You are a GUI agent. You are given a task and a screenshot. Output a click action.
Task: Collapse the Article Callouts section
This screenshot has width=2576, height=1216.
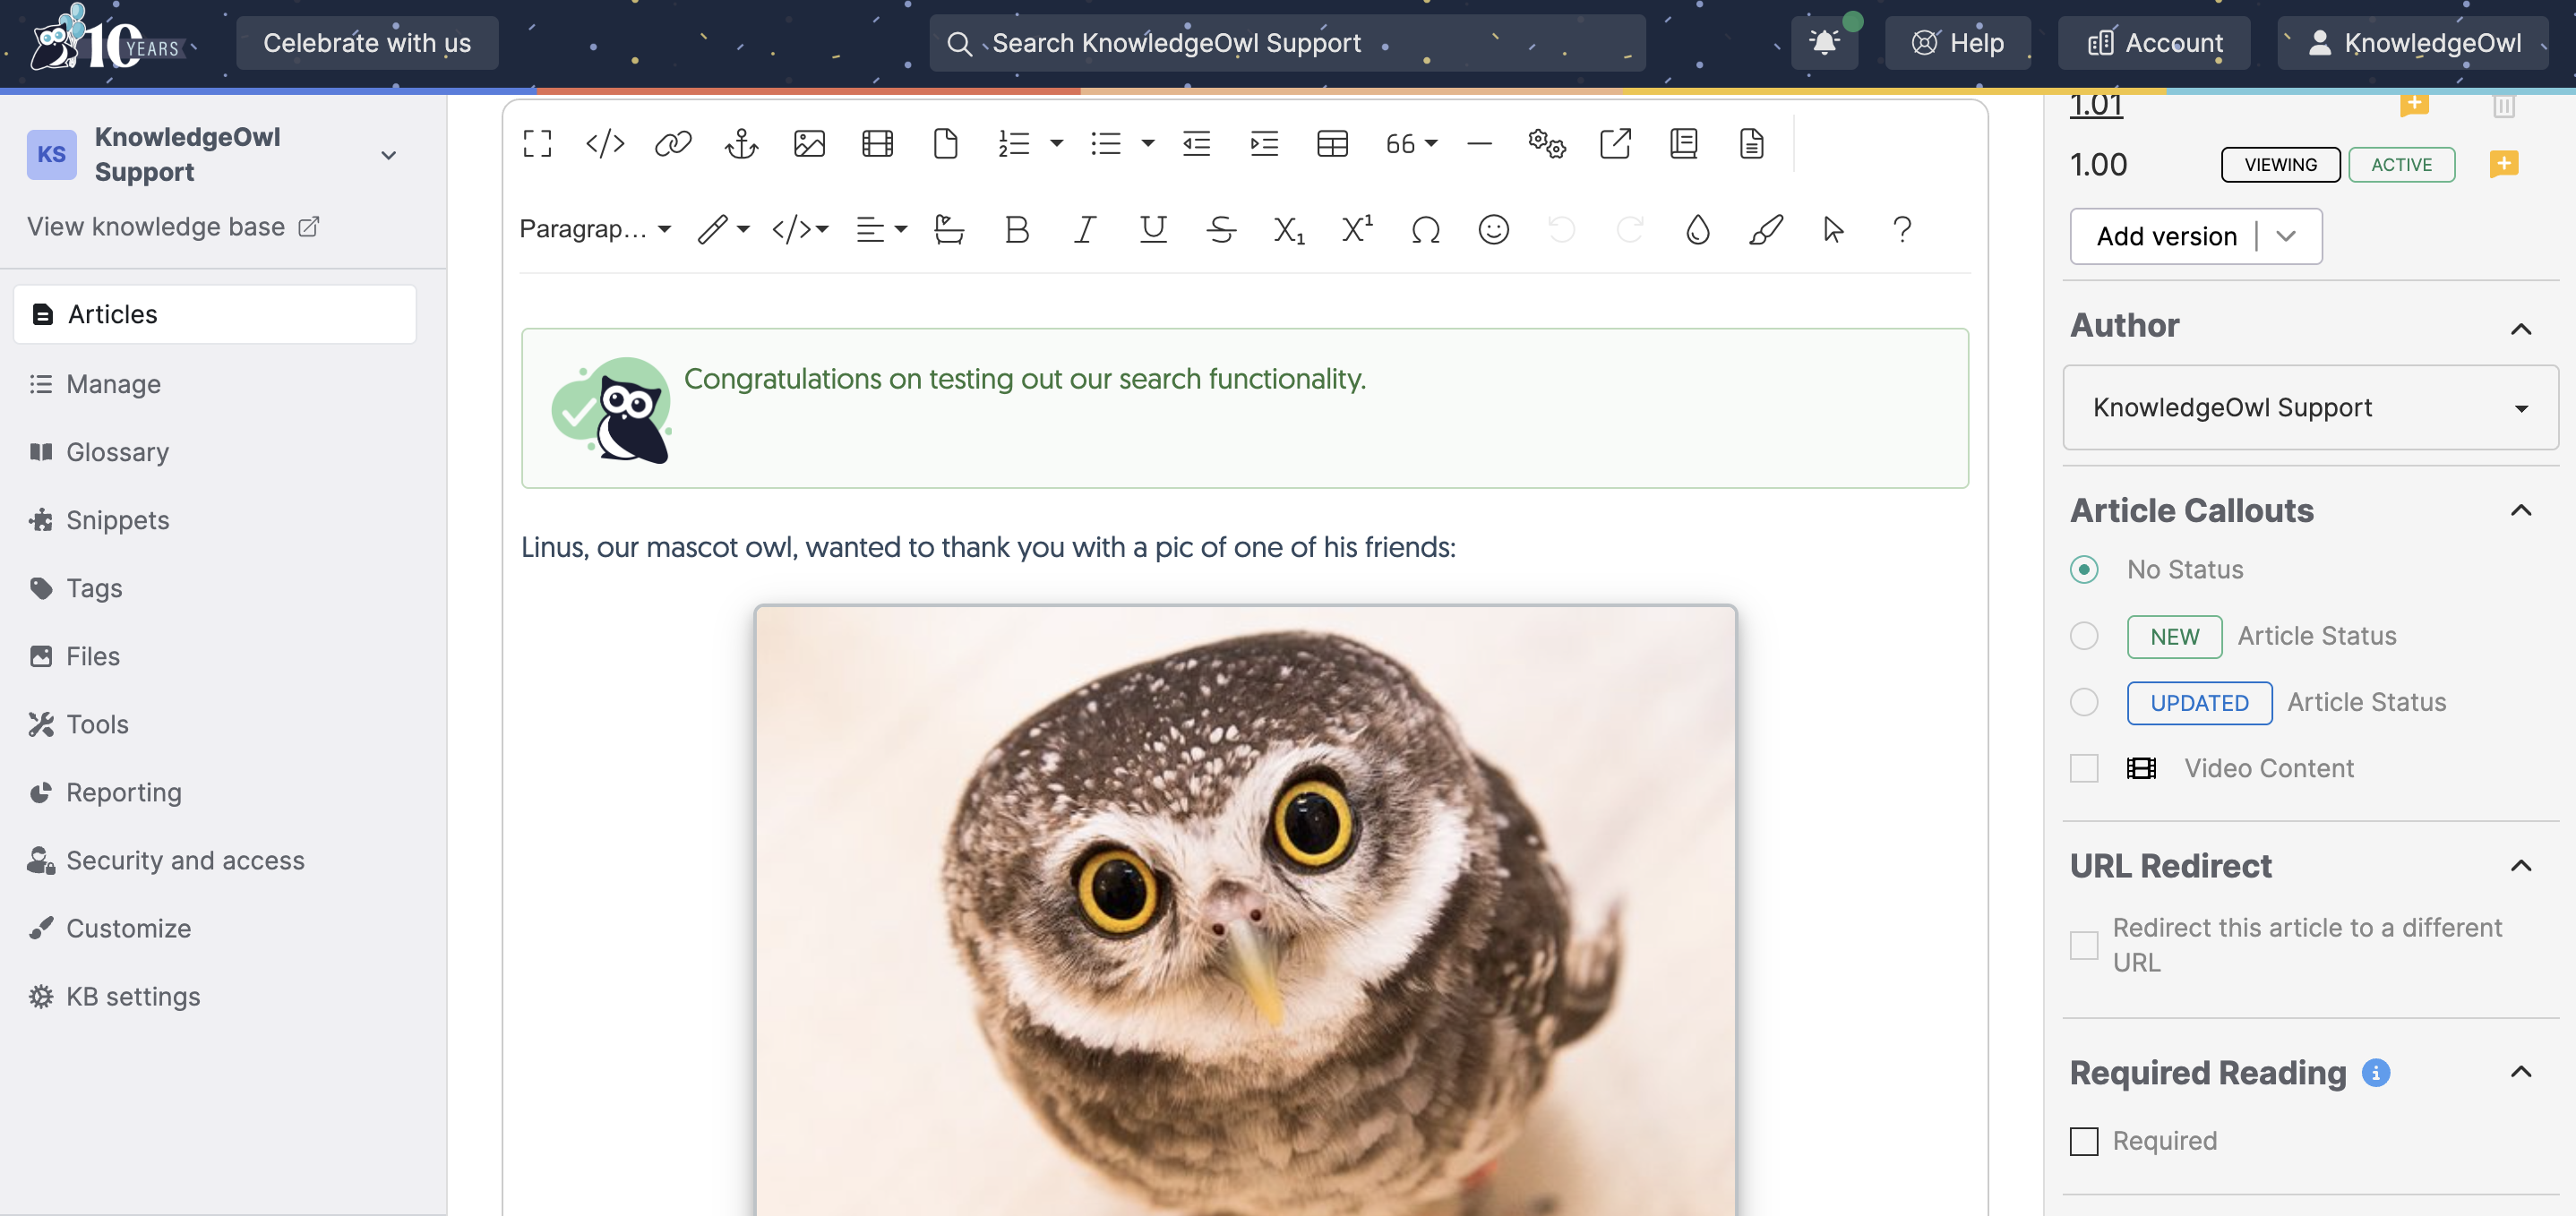tap(2521, 511)
